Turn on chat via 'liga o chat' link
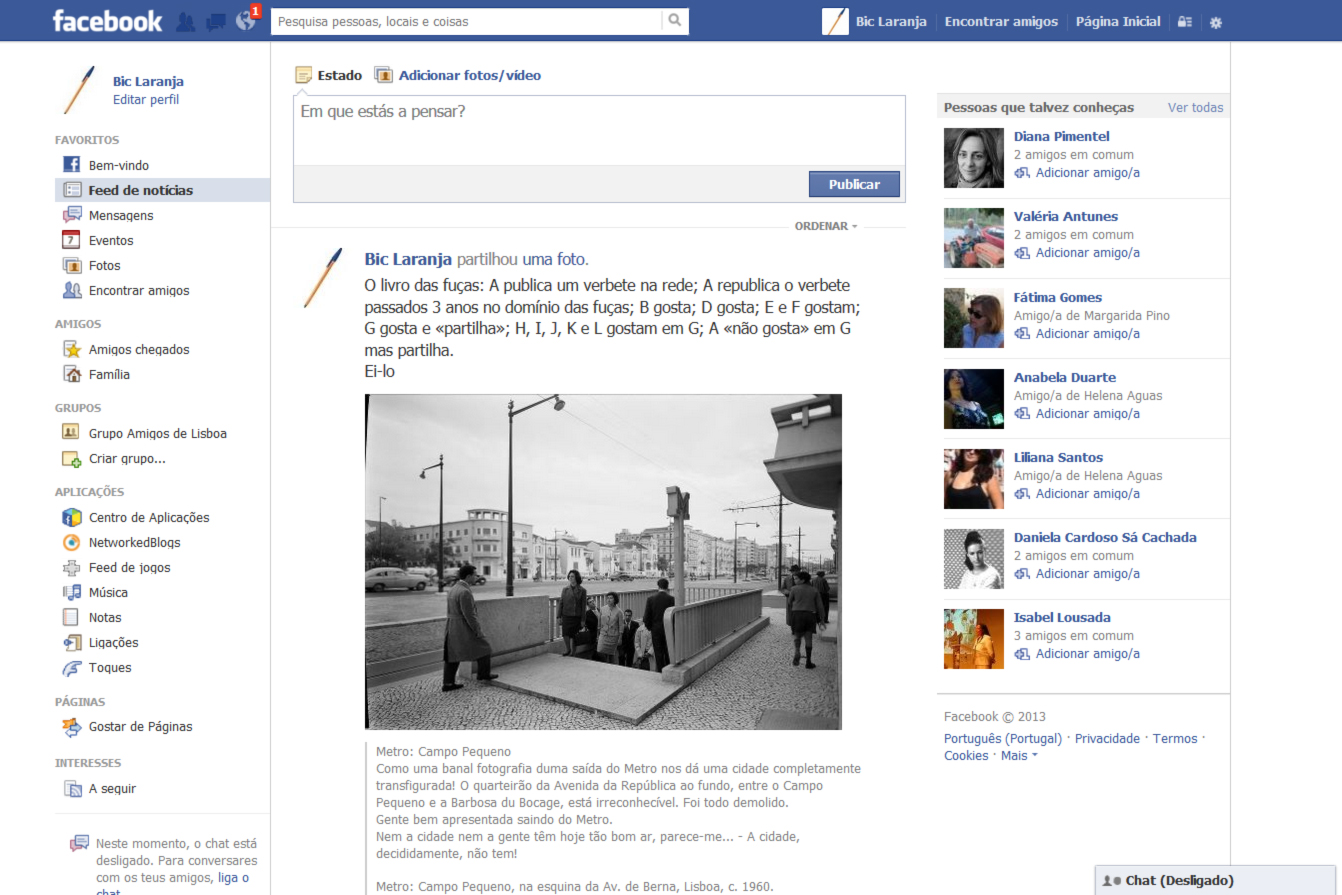 coord(233,878)
